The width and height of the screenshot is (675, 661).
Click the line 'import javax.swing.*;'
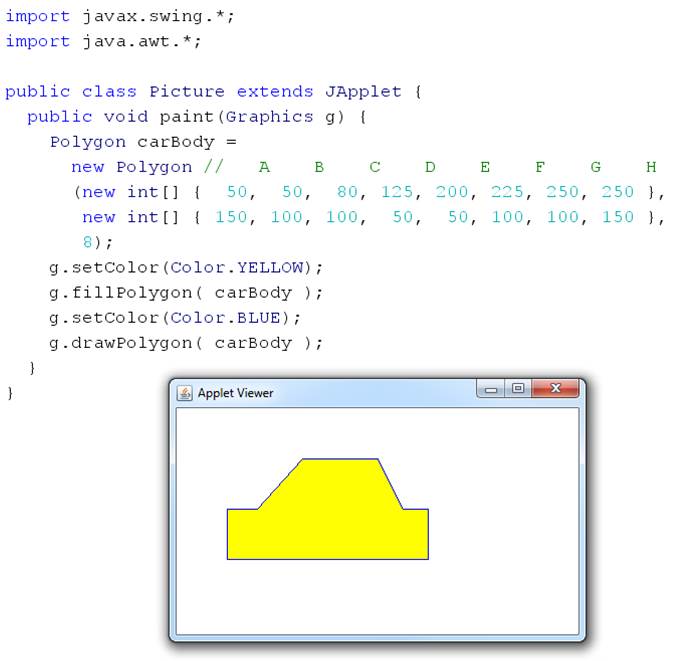click(120, 16)
